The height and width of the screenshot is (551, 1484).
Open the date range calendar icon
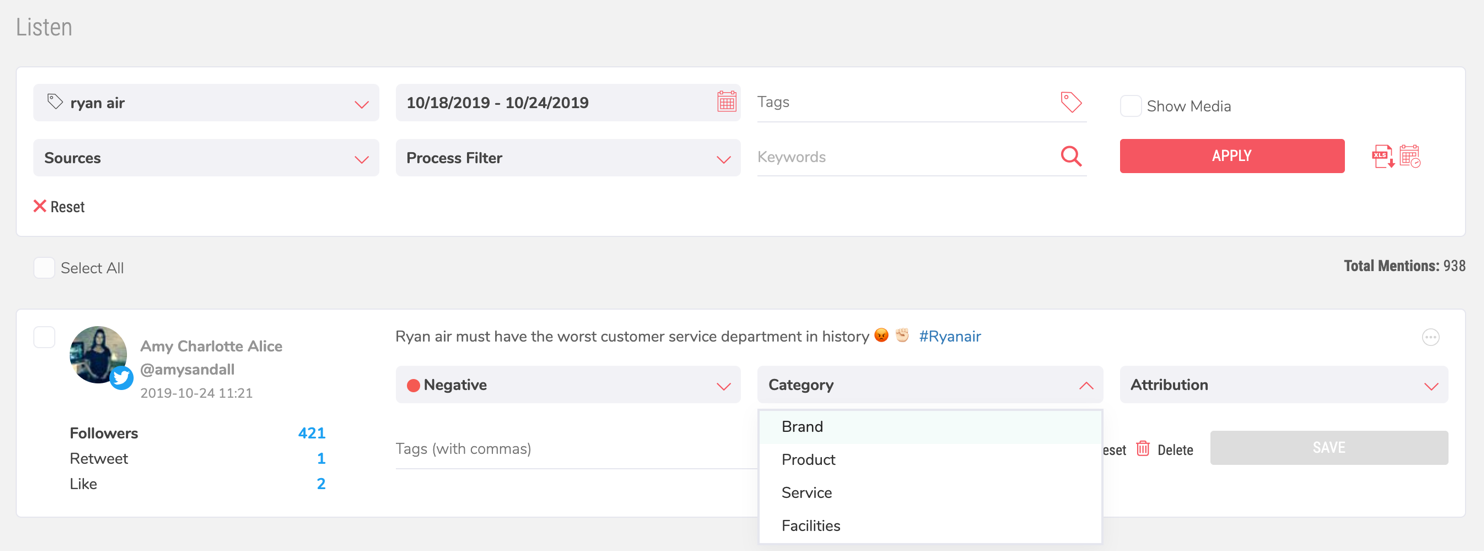(x=727, y=101)
